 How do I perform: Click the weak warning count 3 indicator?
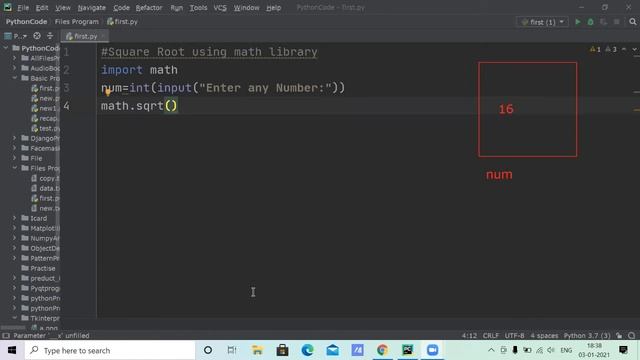coord(611,49)
